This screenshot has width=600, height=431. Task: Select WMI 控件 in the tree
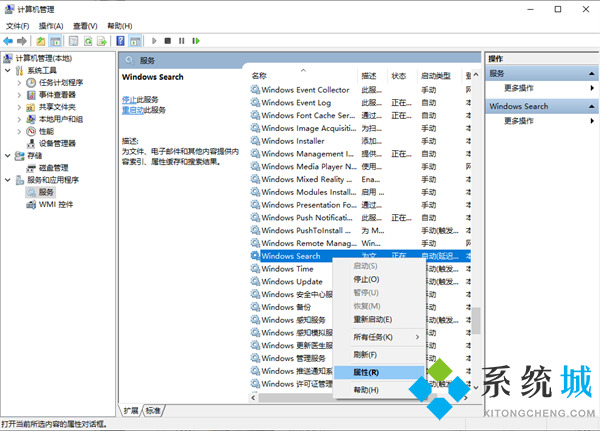pos(56,204)
